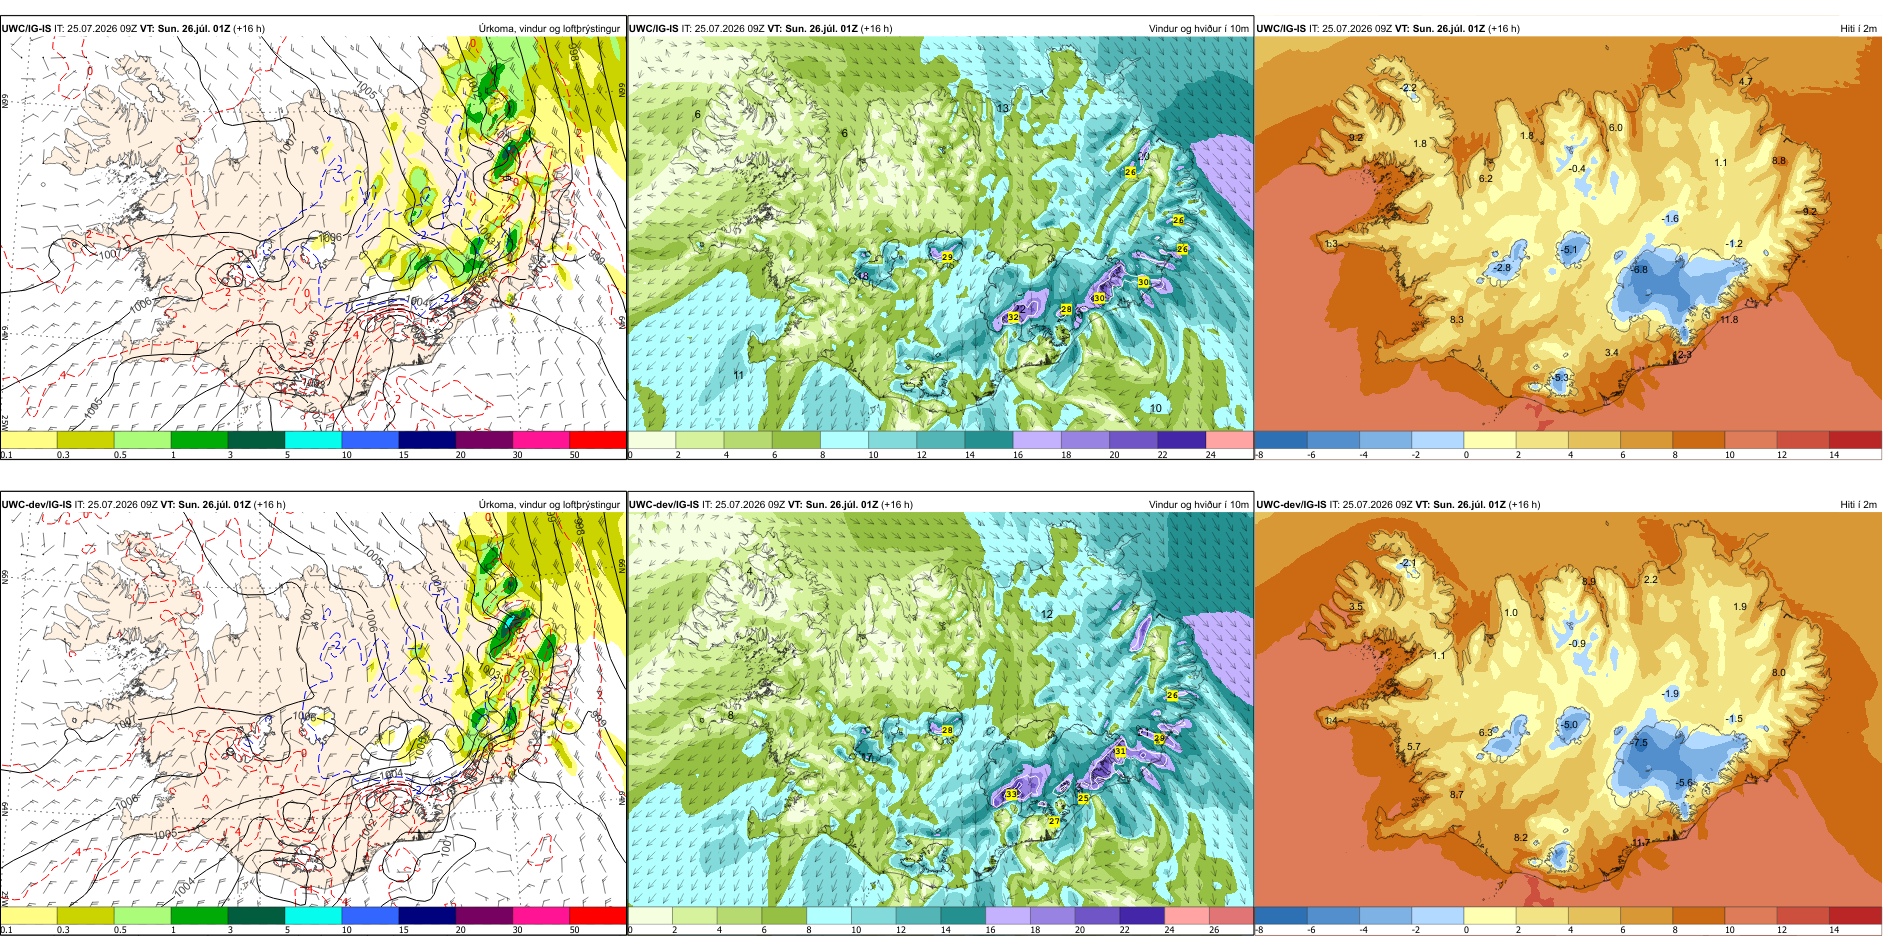1900x950 pixels.
Task: Click the -5.3 value on the UWC temperature map
Action: point(1561,377)
